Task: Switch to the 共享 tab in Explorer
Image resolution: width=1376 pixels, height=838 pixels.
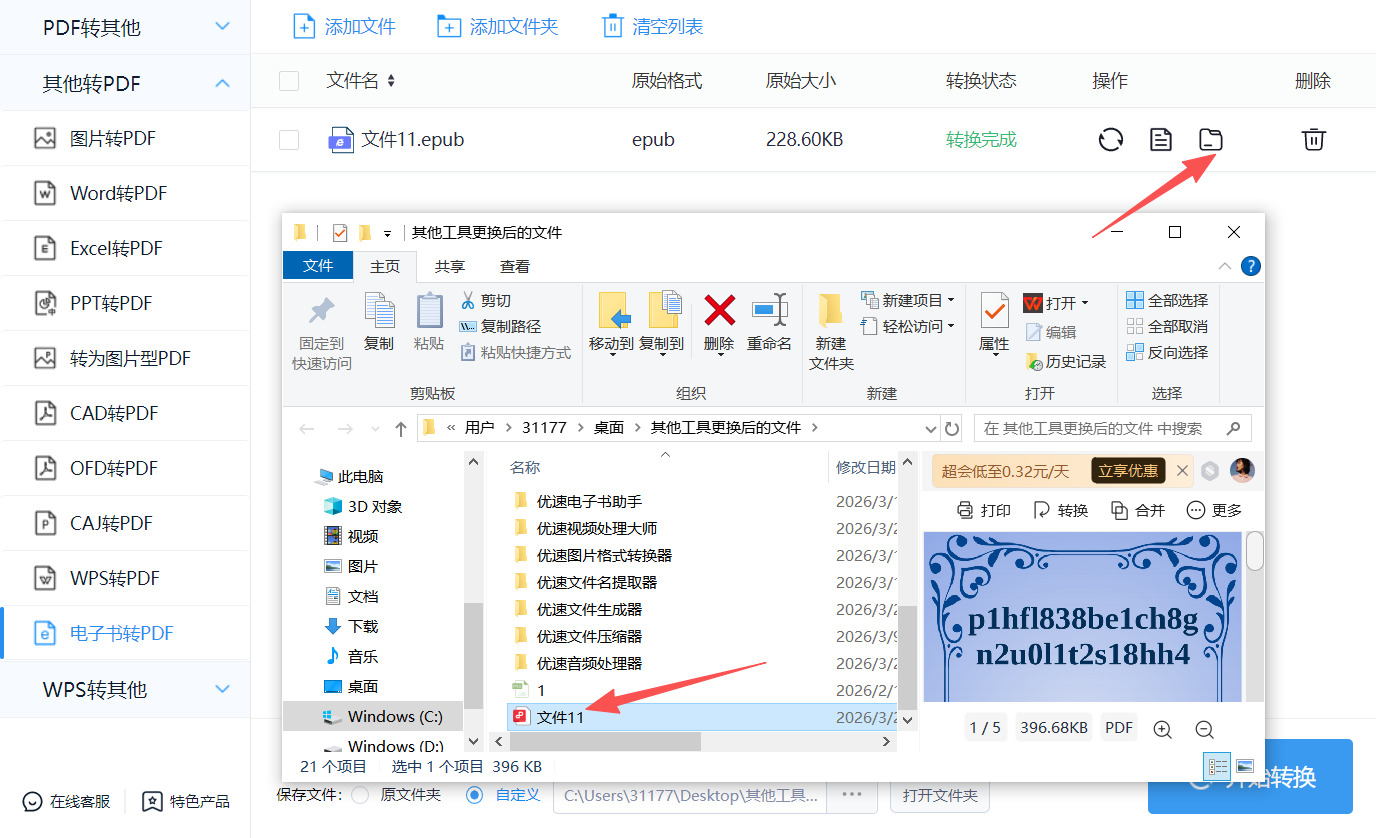Action: coord(450,266)
